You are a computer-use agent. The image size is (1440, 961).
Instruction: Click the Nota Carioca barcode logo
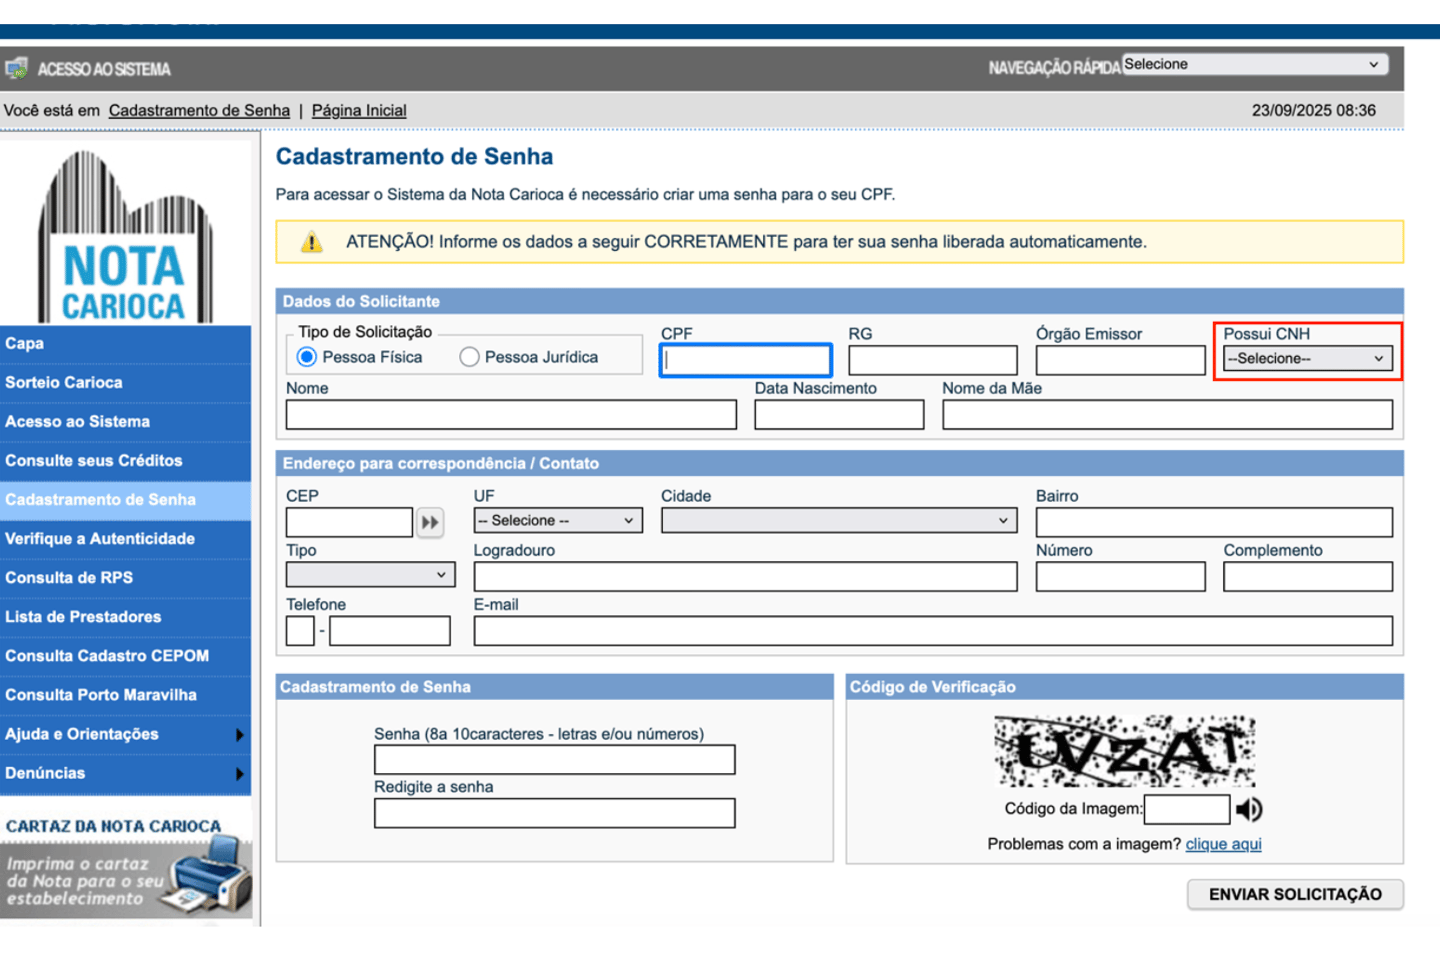click(x=125, y=237)
